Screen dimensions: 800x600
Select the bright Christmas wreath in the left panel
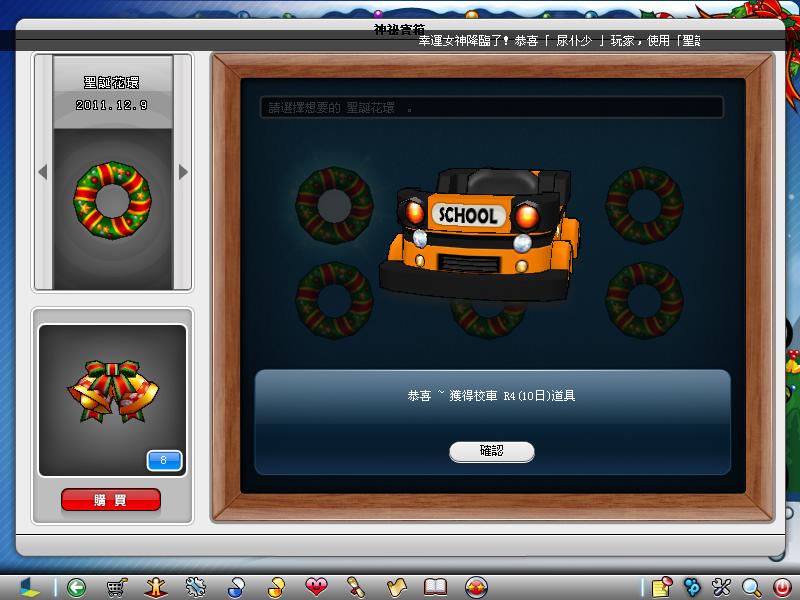point(112,200)
